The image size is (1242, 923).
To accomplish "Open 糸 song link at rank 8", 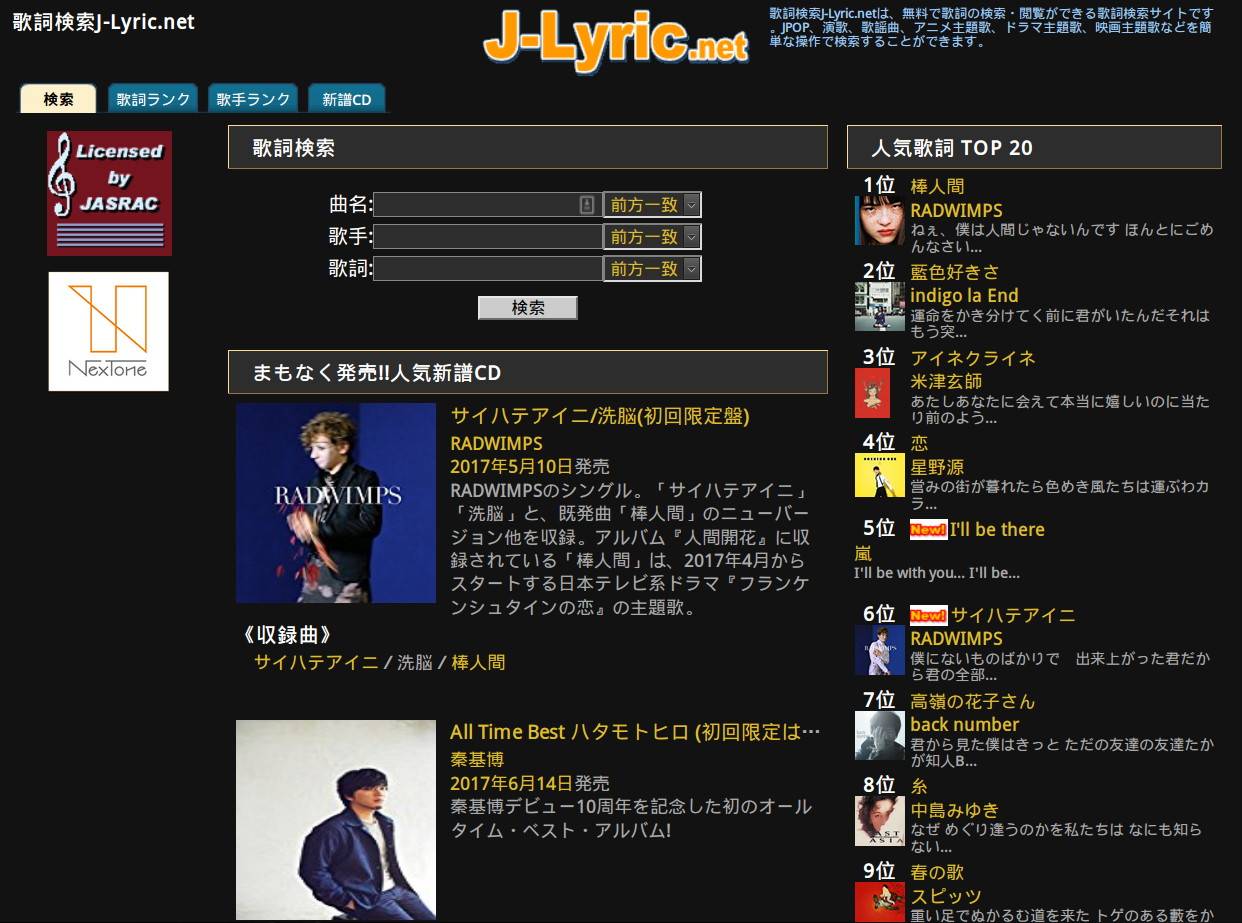I will point(919,787).
